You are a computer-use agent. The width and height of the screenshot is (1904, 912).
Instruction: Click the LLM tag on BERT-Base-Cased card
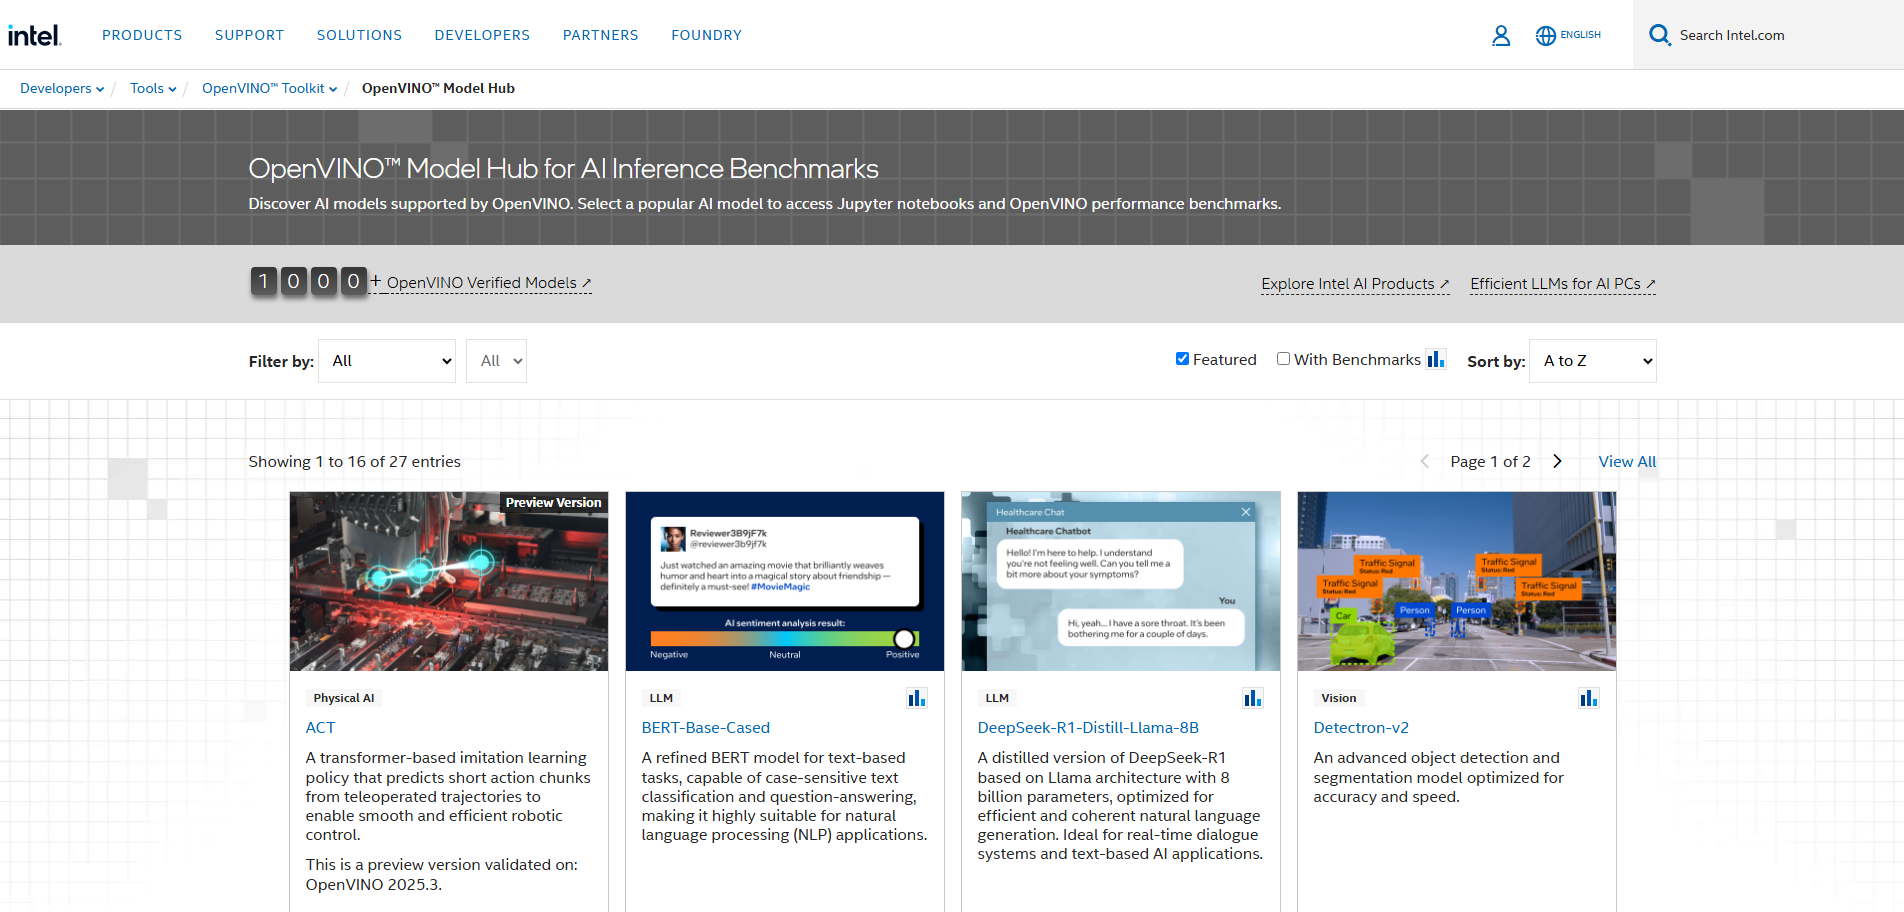661,698
